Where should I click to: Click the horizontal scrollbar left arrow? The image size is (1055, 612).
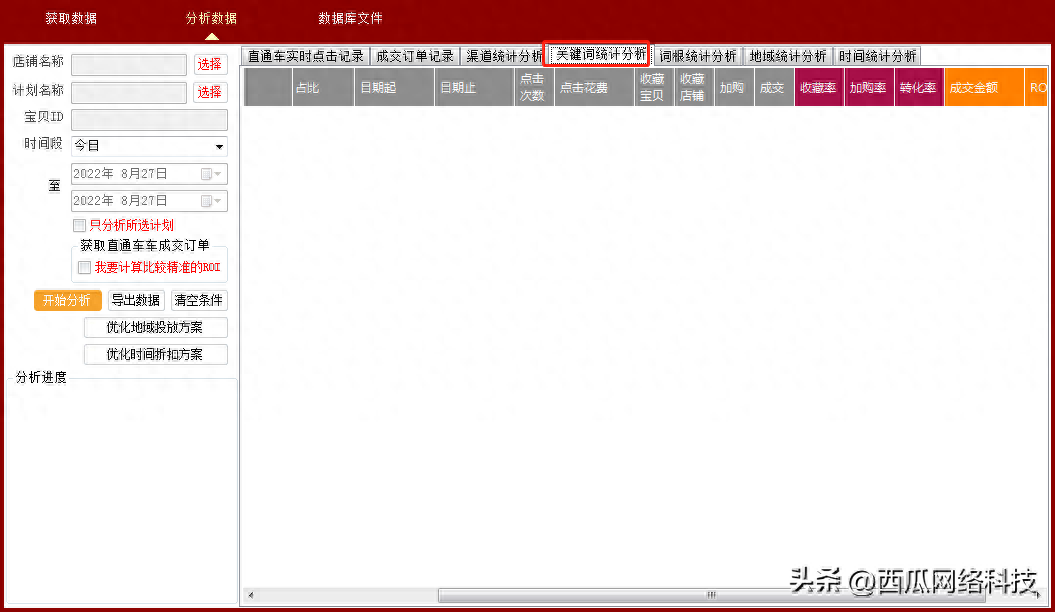tap(250, 595)
